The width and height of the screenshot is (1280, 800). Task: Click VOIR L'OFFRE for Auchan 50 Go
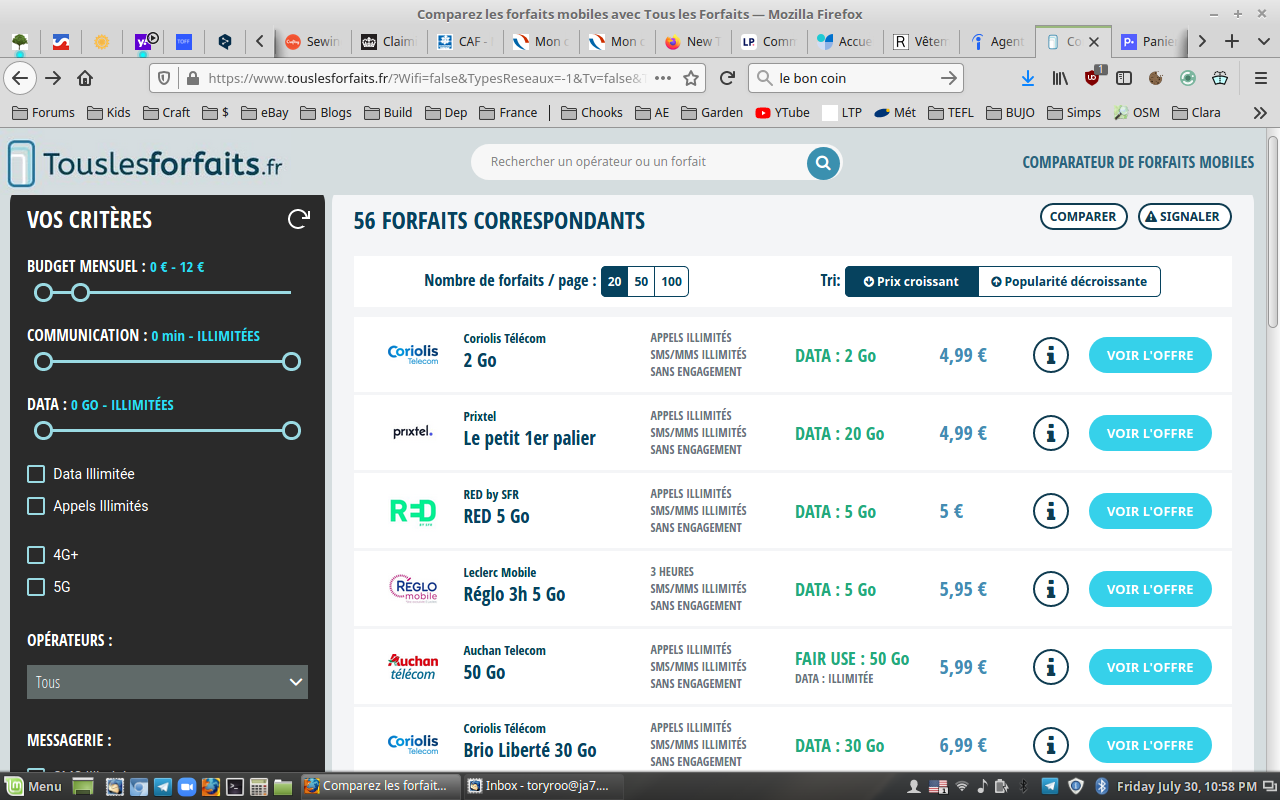pos(1150,667)
